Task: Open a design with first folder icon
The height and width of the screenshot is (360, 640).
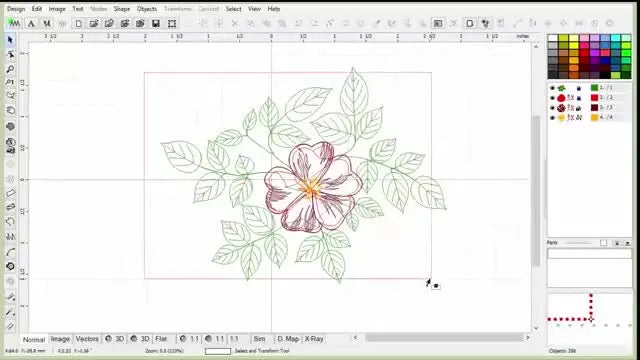Action: (x=94, y=24)
